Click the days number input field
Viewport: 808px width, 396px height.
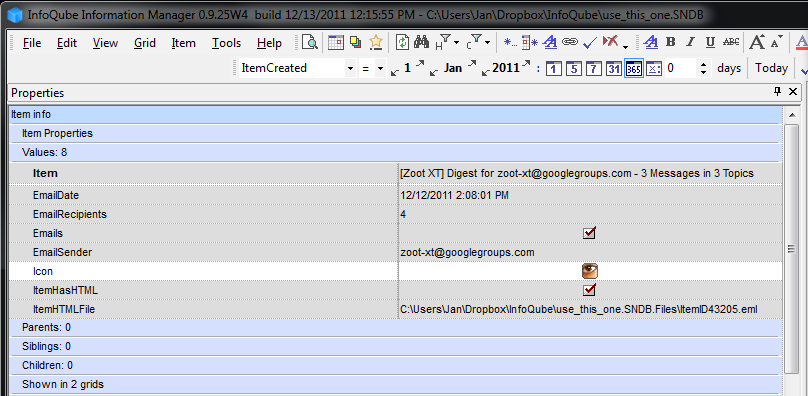pos(681,68)
